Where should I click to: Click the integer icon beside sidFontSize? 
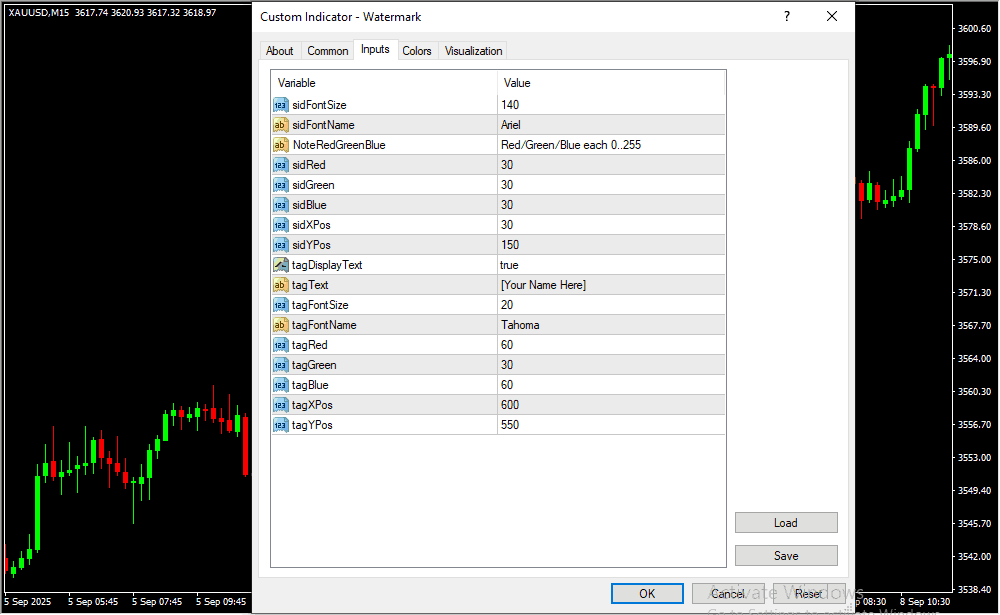(281, 105)
